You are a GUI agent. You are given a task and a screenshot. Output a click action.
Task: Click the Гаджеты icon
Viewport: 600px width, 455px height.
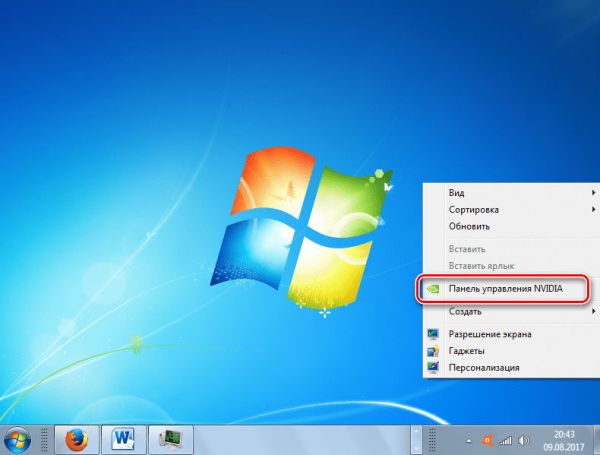point(433,351)
